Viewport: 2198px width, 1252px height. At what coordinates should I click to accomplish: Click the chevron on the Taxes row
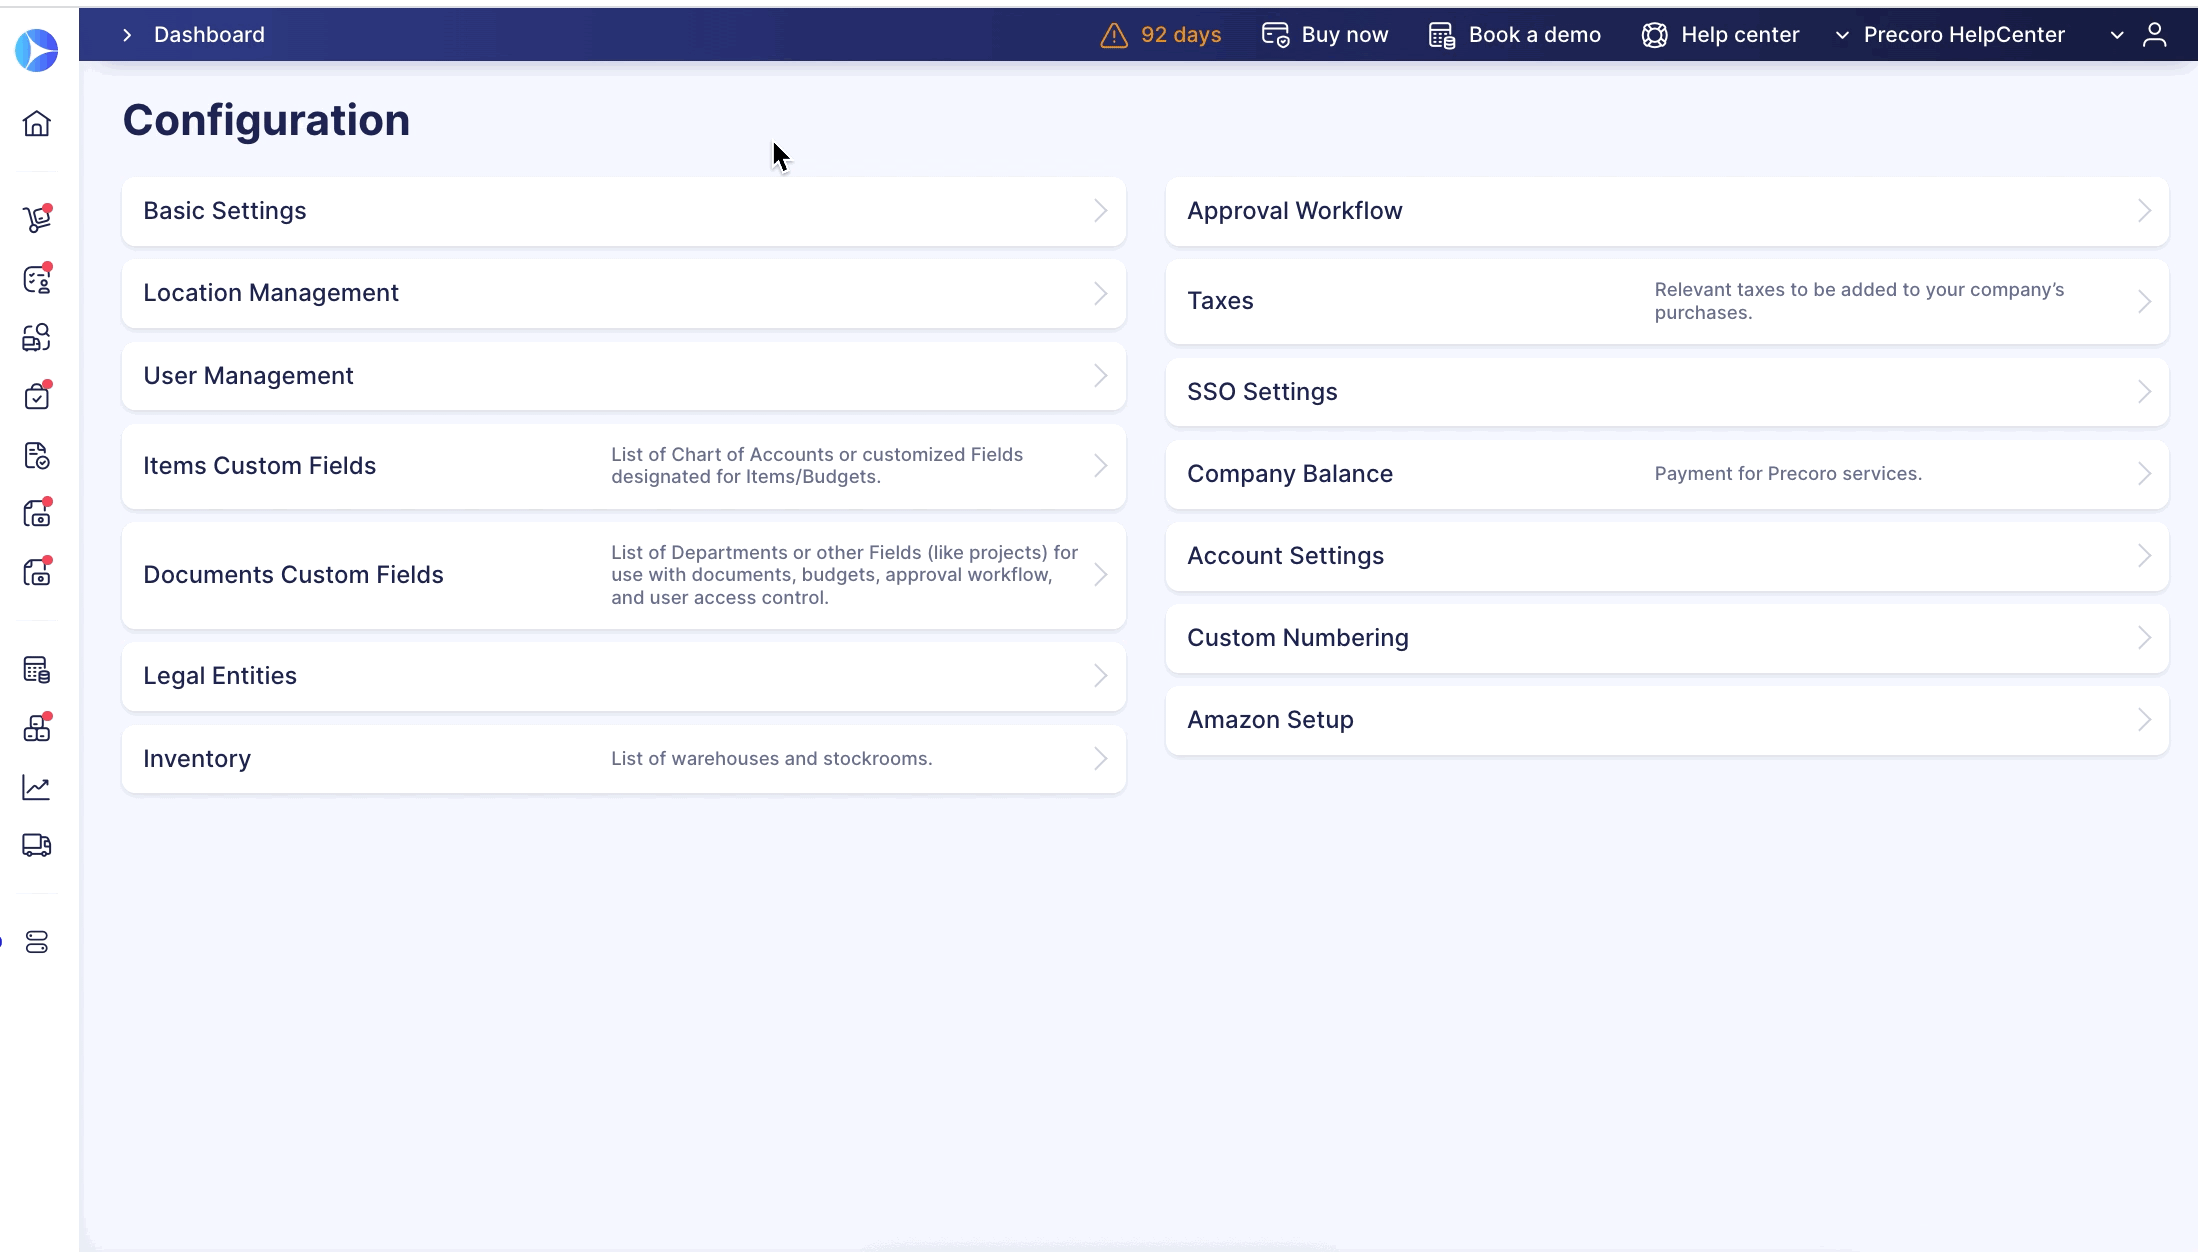pyautogui.click(x=2144, y=301)
